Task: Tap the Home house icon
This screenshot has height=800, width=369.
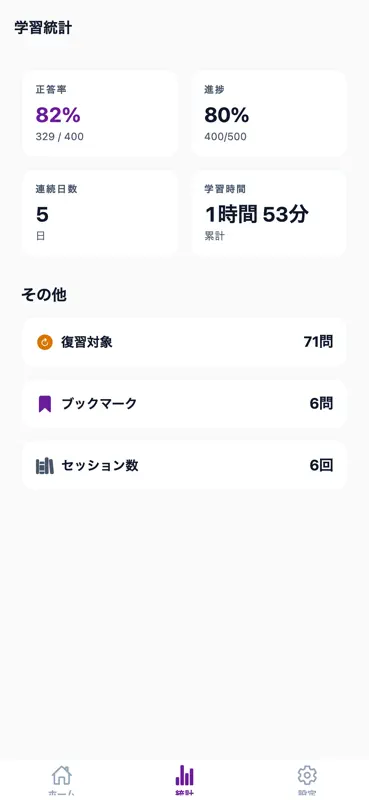Action: (62, 776)
